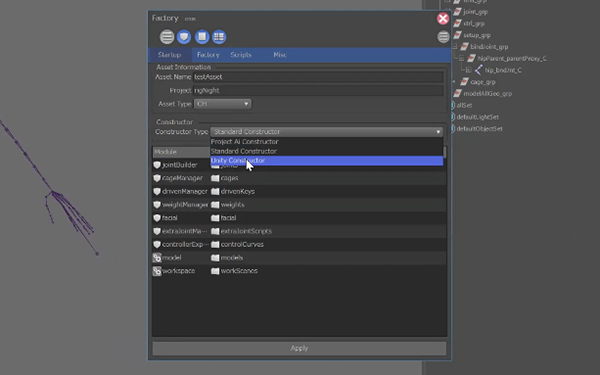Click the Project input field
Image resolution: width=600 pixels, height=375 pixels.
318,90
